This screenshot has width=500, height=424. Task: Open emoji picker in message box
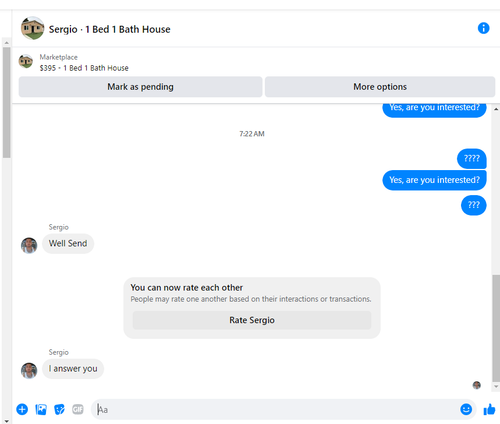click(466, 409)
